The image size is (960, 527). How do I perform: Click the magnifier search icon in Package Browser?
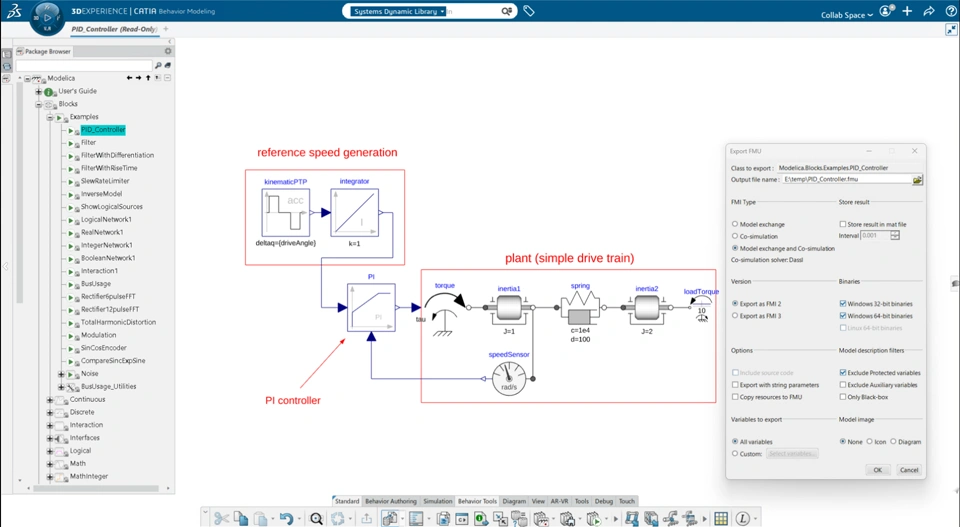click(158, 65)
